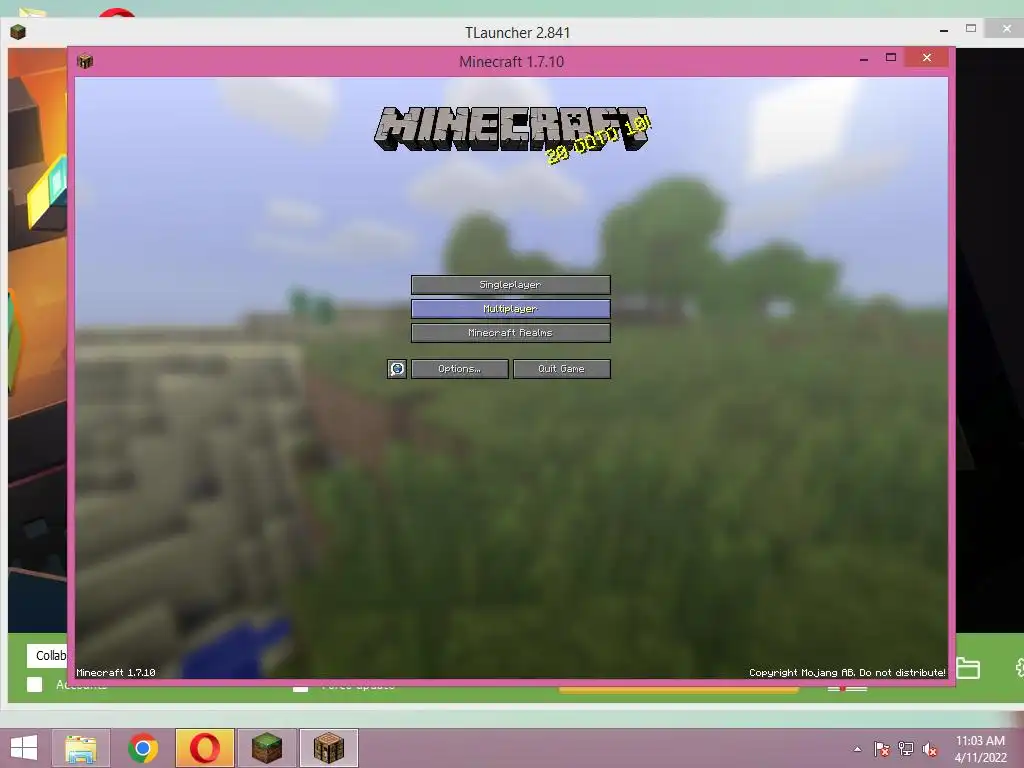Viewport: 1024px width, 768px height.
Task: Open the Windows Start menu
Action: [24, 748]
